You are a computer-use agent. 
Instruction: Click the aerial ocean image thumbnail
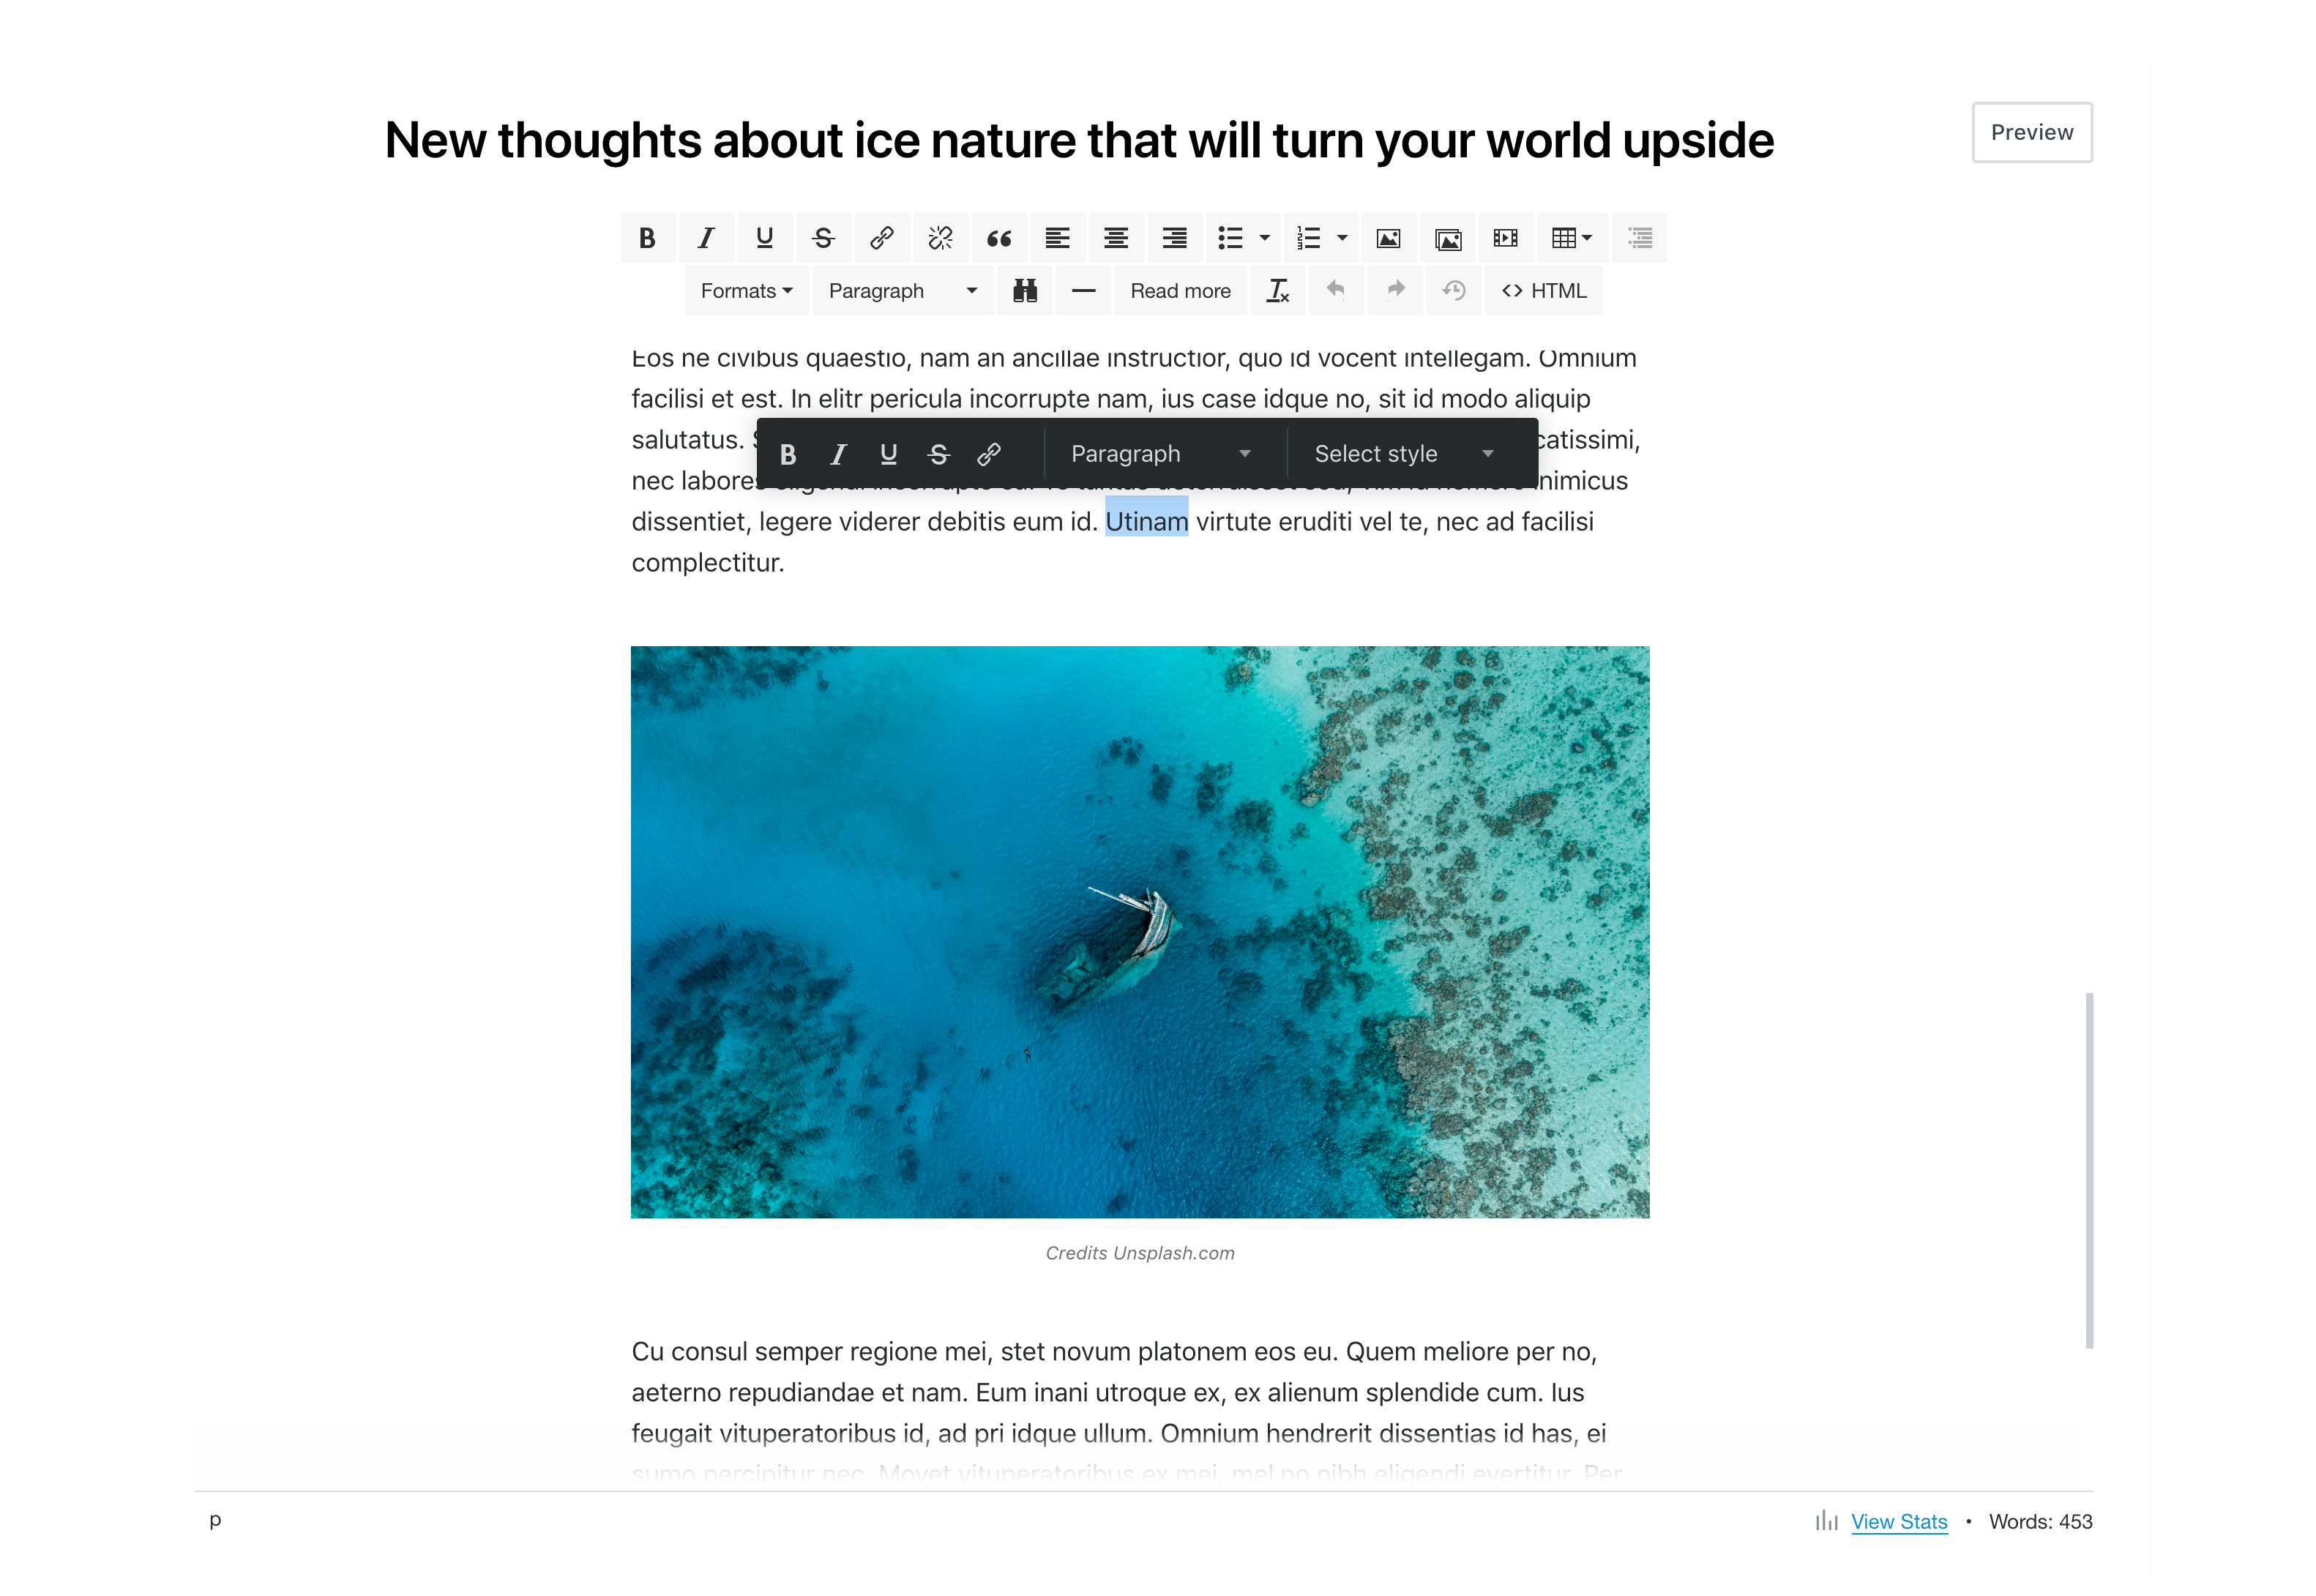click(1140, 931)
